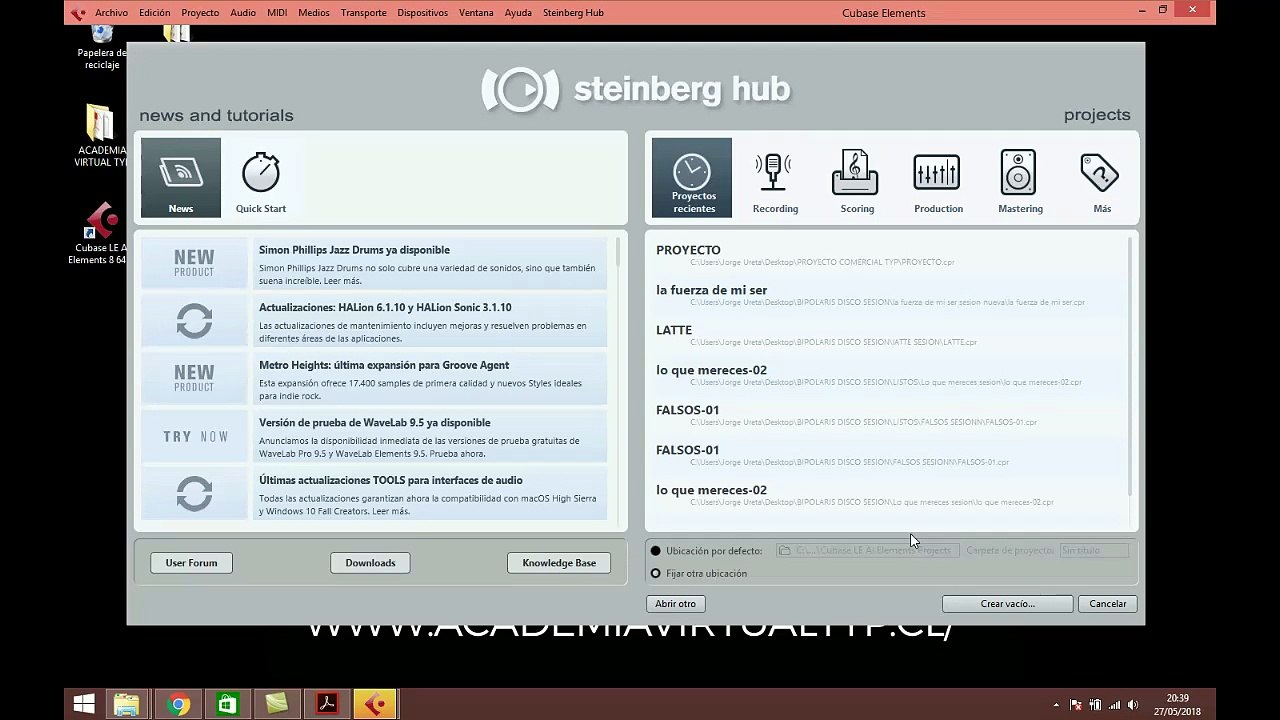Select the ACADEMIA VIRTUAL TYP desktop folder
This screenshot has height=720, width=1280.
click(x=101, y=135)
